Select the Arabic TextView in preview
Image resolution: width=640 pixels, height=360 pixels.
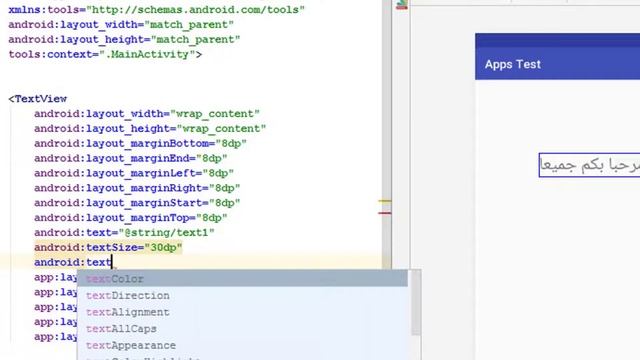[589, 165]
